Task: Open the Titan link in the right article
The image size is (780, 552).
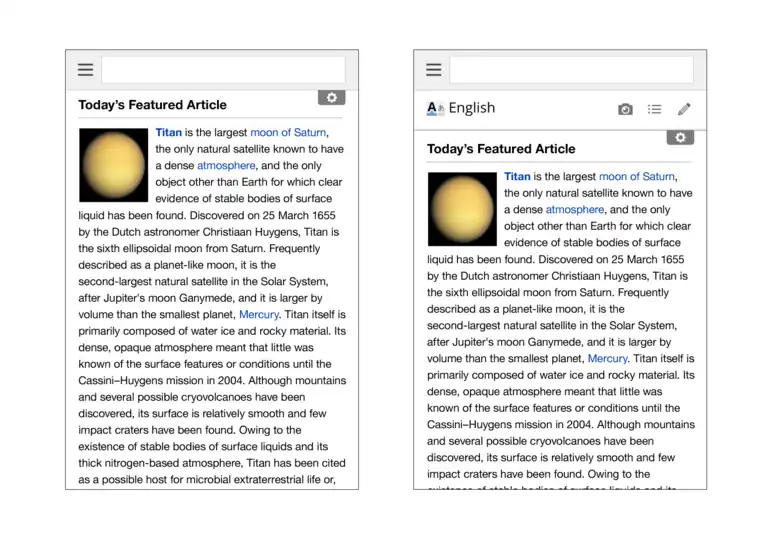Action: (517, 176)
